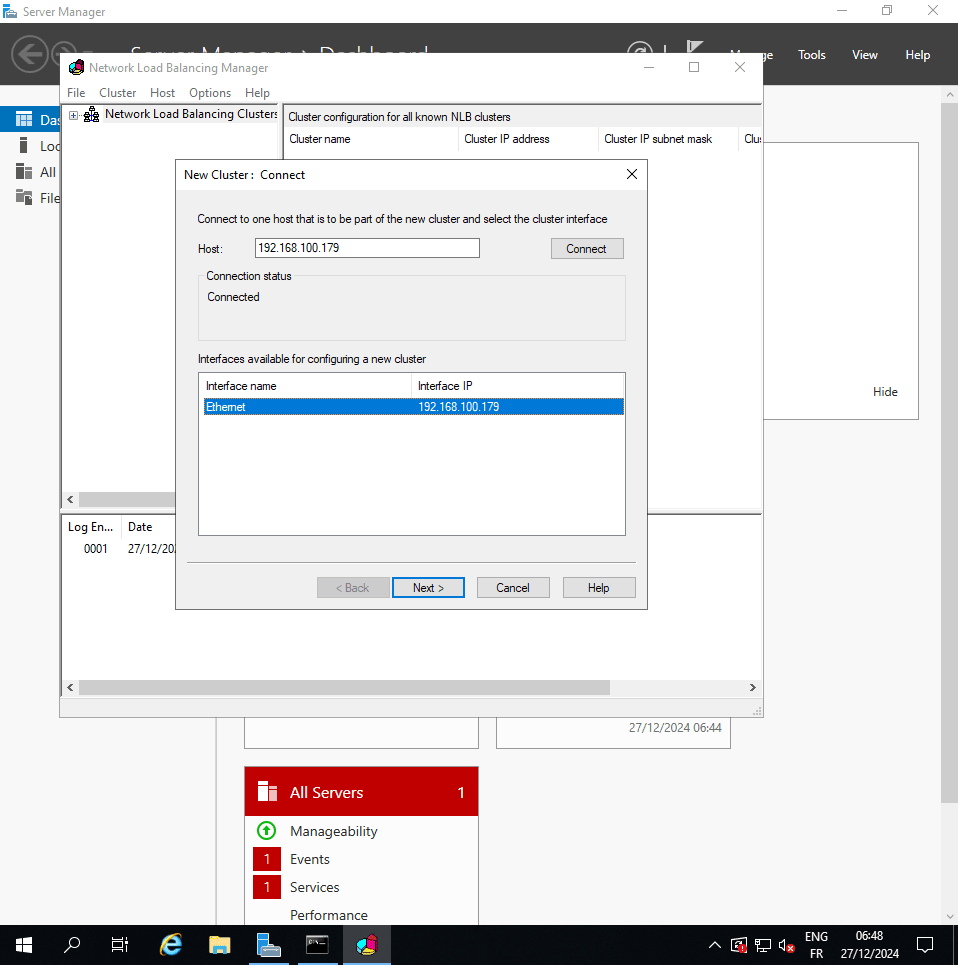Click the Cluster IP address column header

tap(507, 139)
